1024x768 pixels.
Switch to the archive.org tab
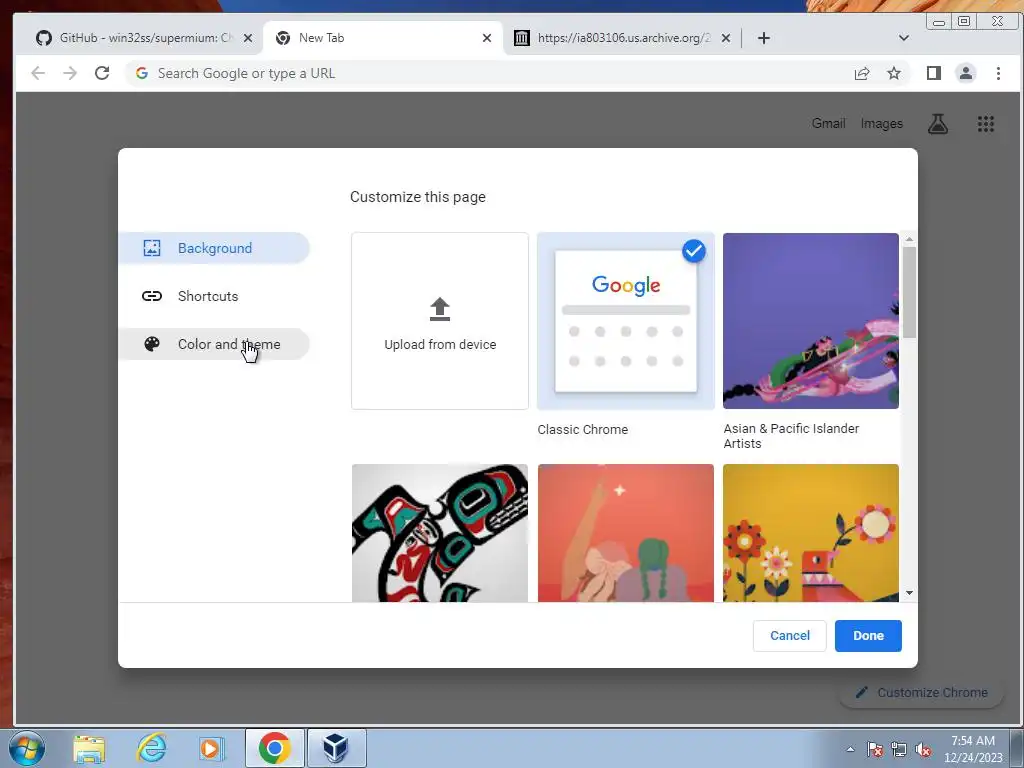click(x=623, y=38)
